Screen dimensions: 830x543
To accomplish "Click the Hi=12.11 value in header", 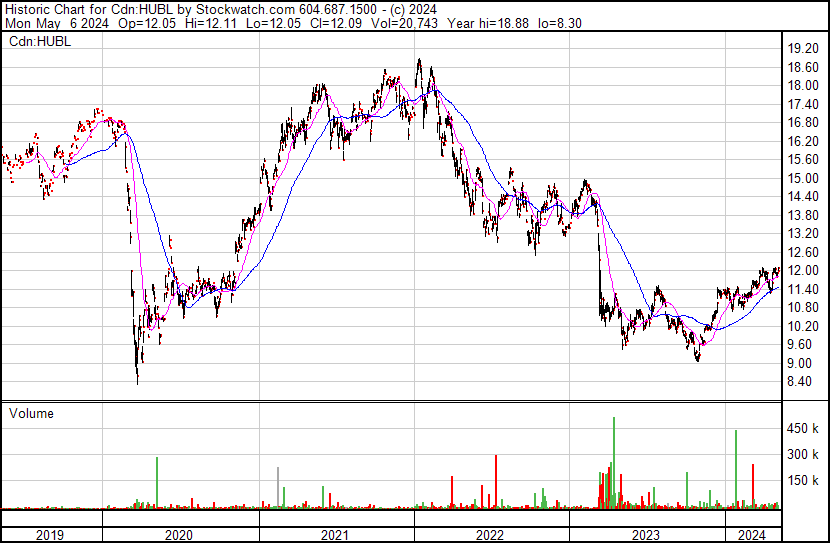I will click(x=209, y=23).
